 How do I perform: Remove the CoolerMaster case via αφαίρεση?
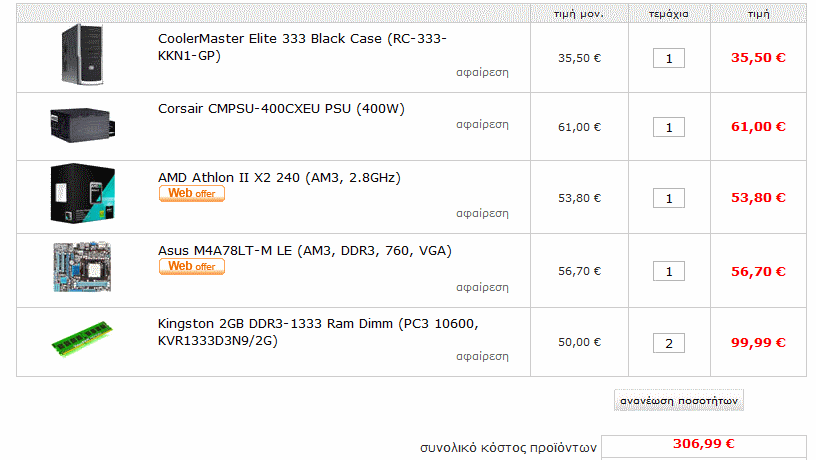pos(482,72)
